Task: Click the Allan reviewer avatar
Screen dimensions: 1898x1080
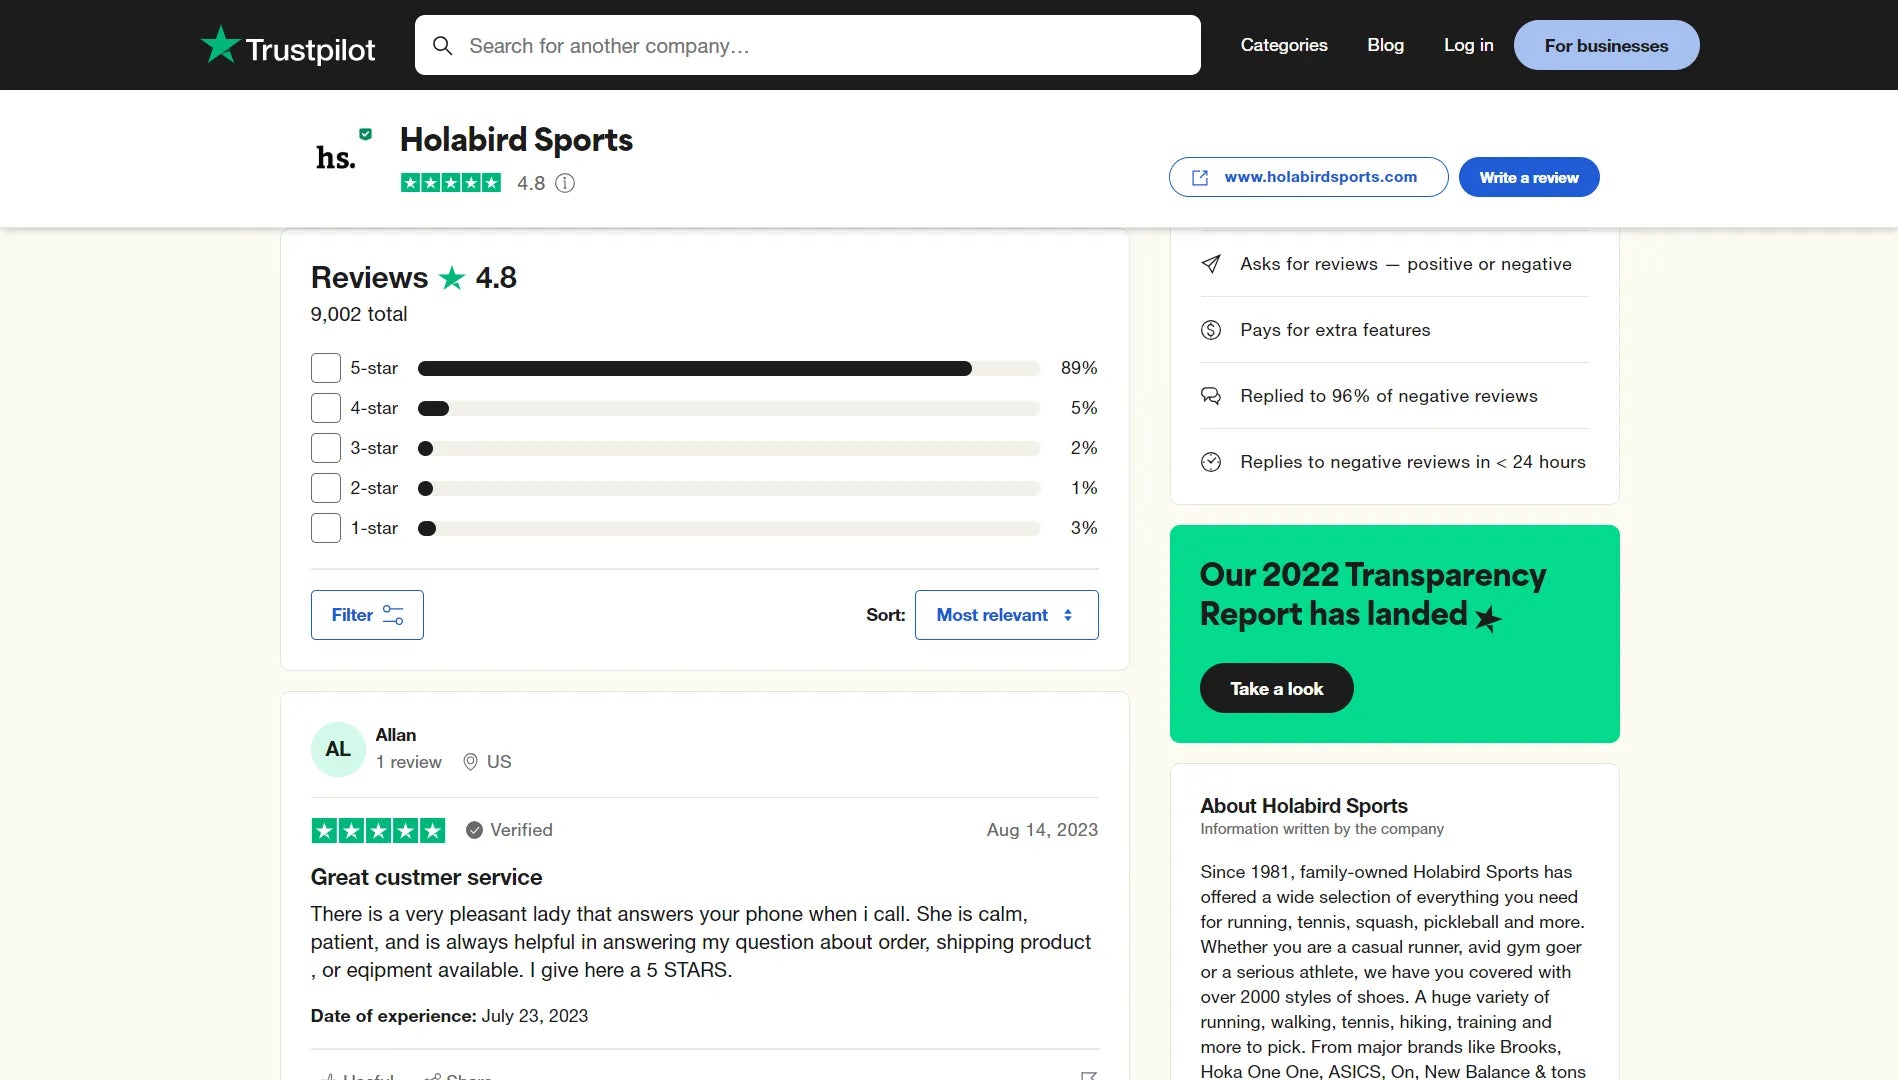Action: coord(338,749)
